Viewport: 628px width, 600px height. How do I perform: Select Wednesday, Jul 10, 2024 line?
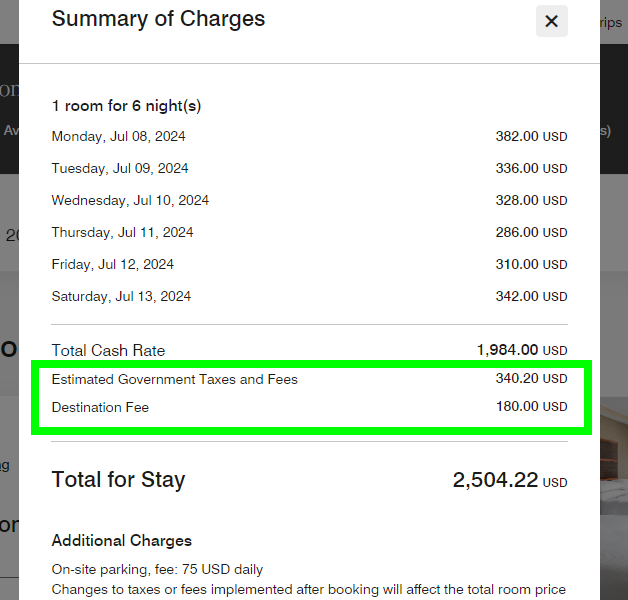(130, 200)
